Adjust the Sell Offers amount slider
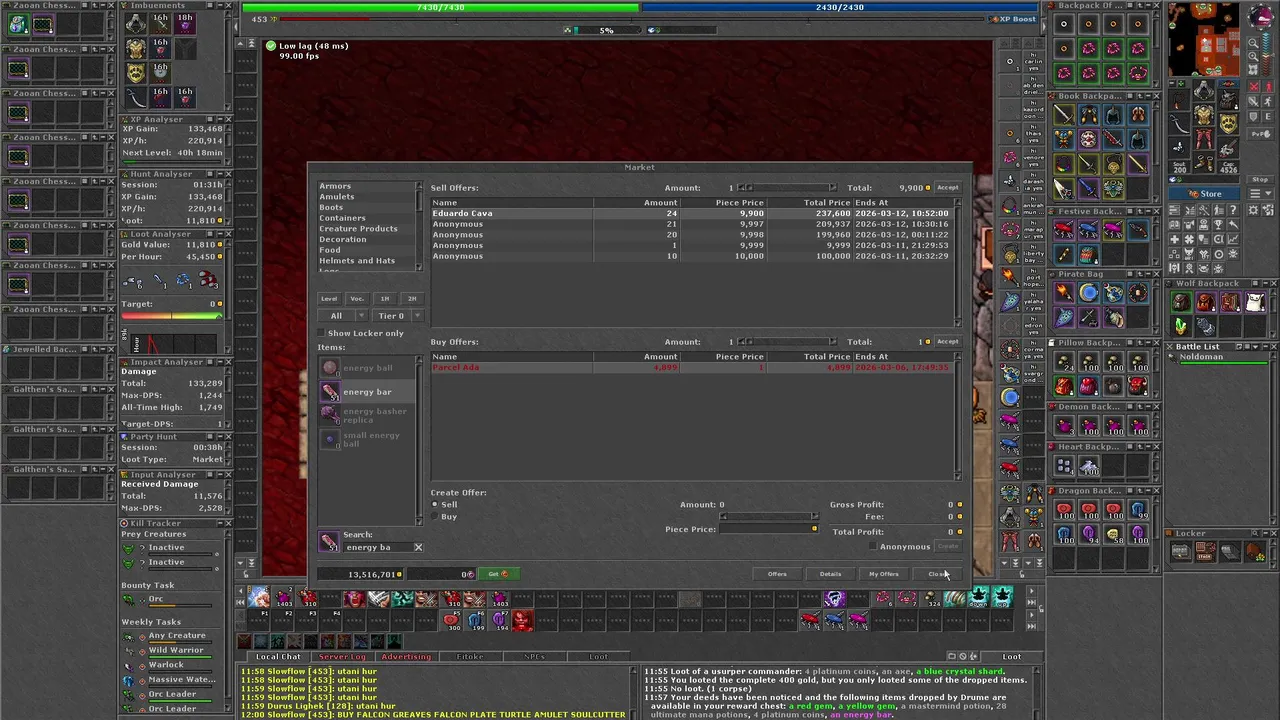Viewport: 1280px width, 720px height. (787, 187)
